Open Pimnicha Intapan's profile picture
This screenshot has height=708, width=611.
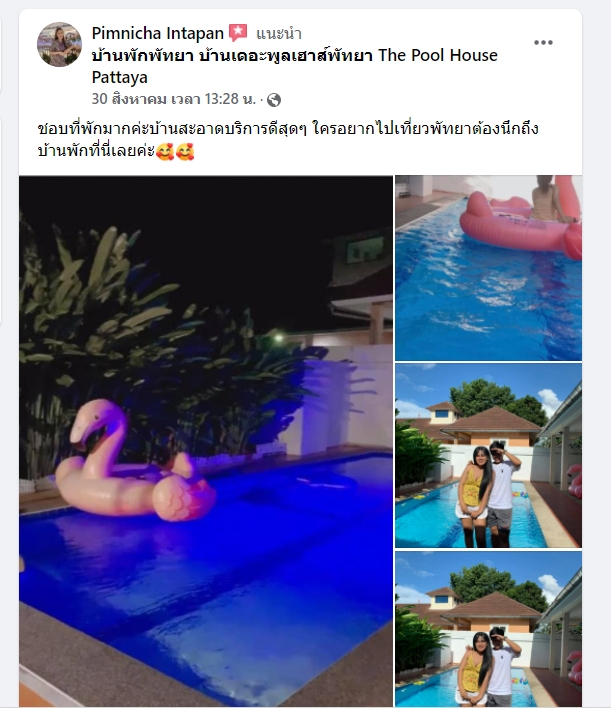point(59,44)
